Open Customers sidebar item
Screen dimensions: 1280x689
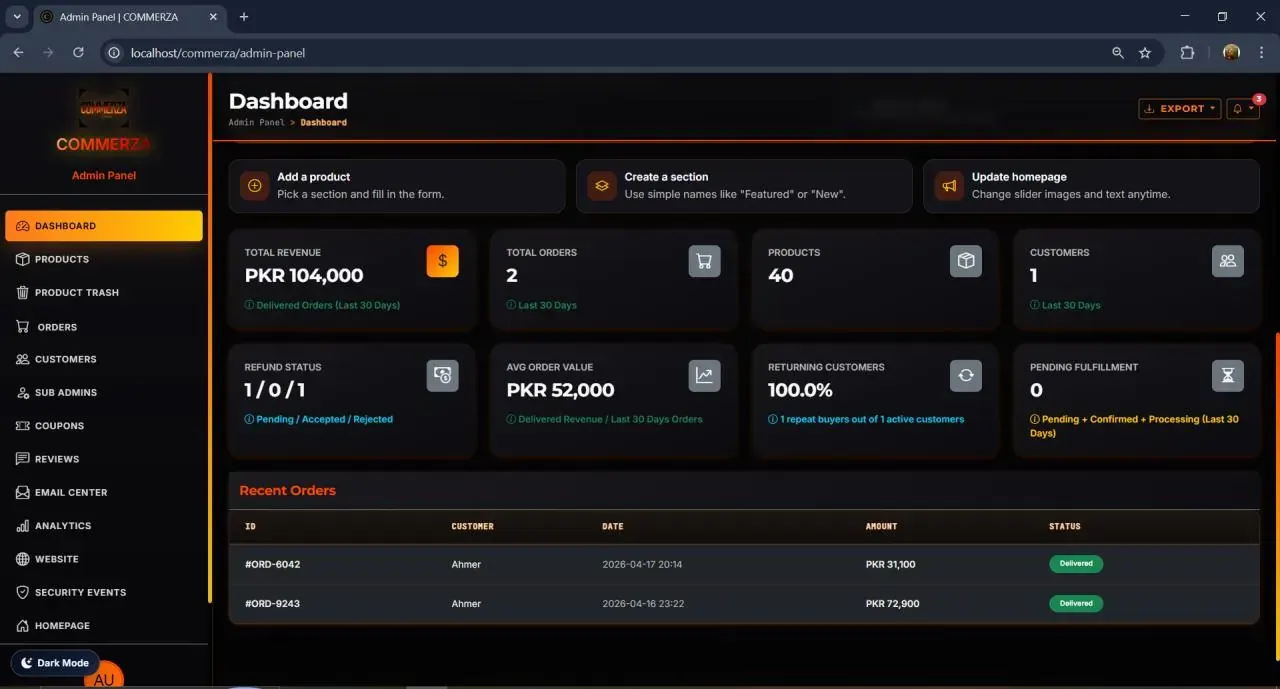pyautogui.click(x=104, y=359)
